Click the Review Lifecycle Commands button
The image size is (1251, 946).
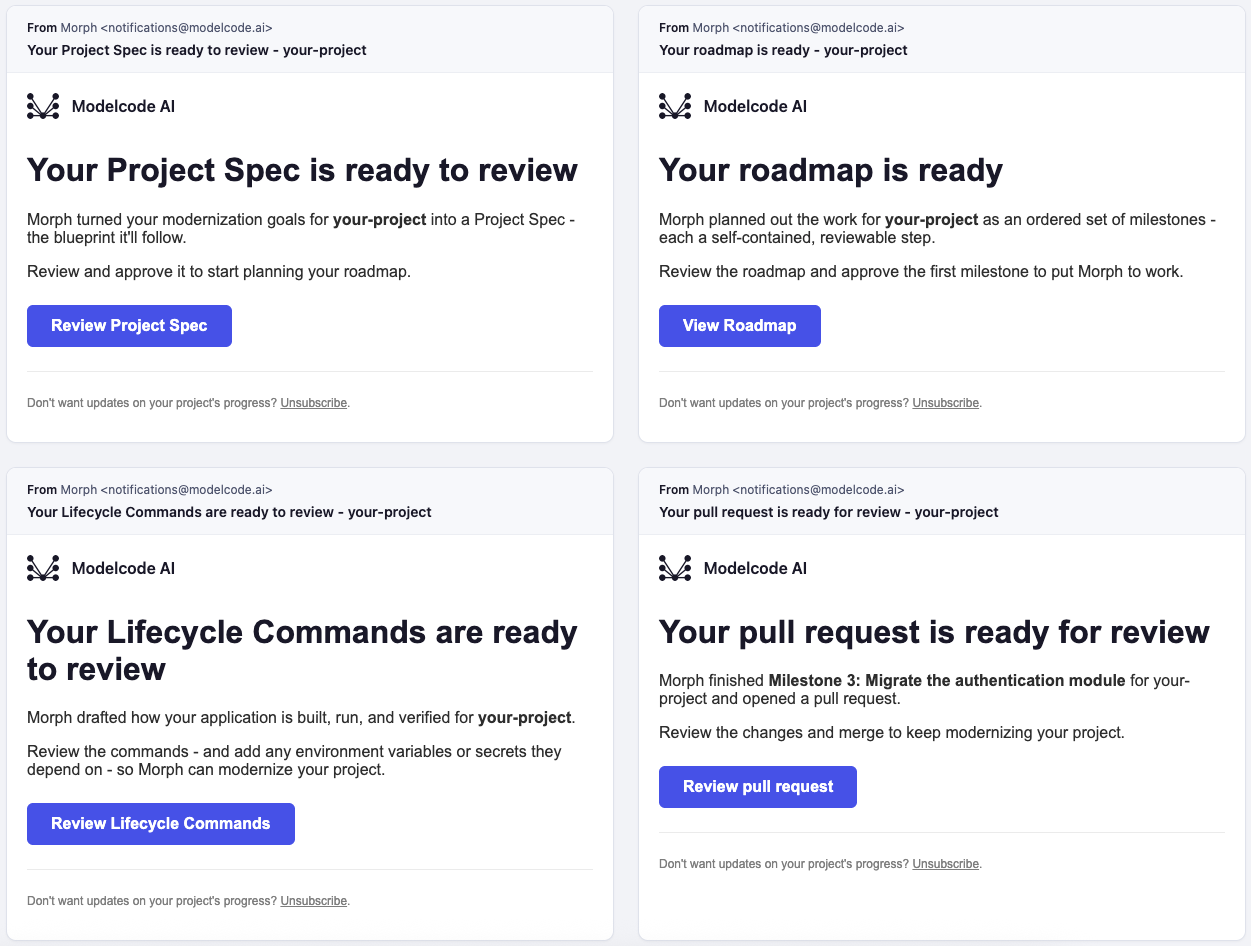click(x=161, y=824)
